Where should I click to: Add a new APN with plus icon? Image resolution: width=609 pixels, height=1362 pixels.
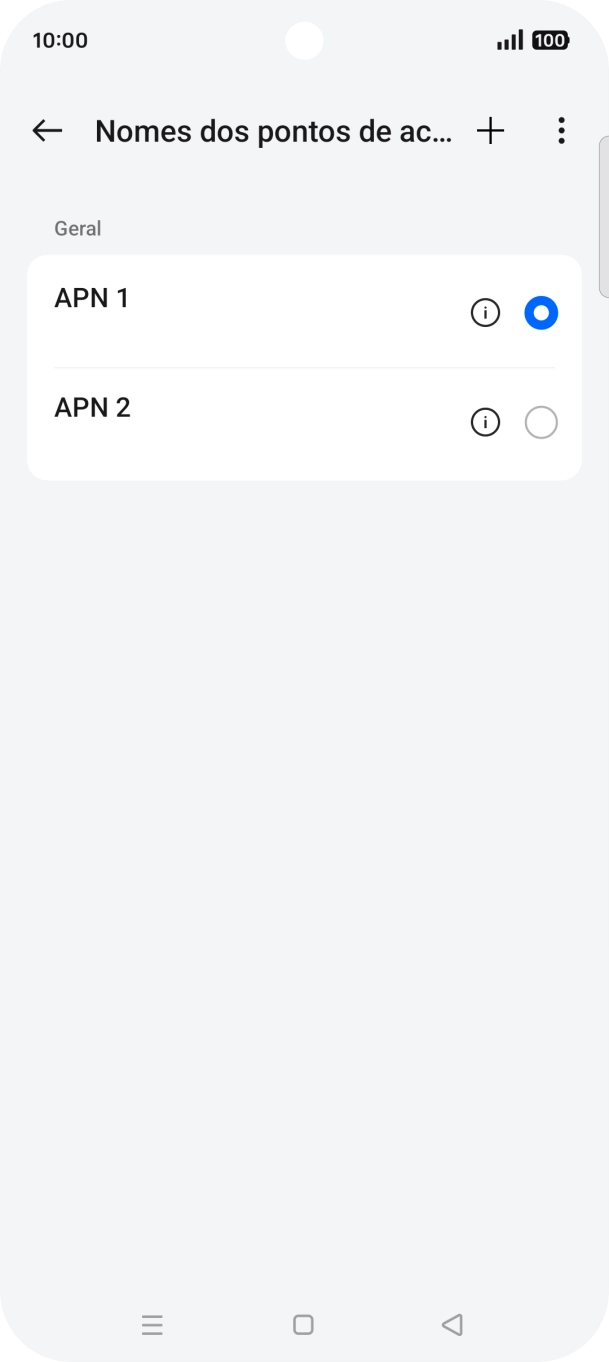490,131
